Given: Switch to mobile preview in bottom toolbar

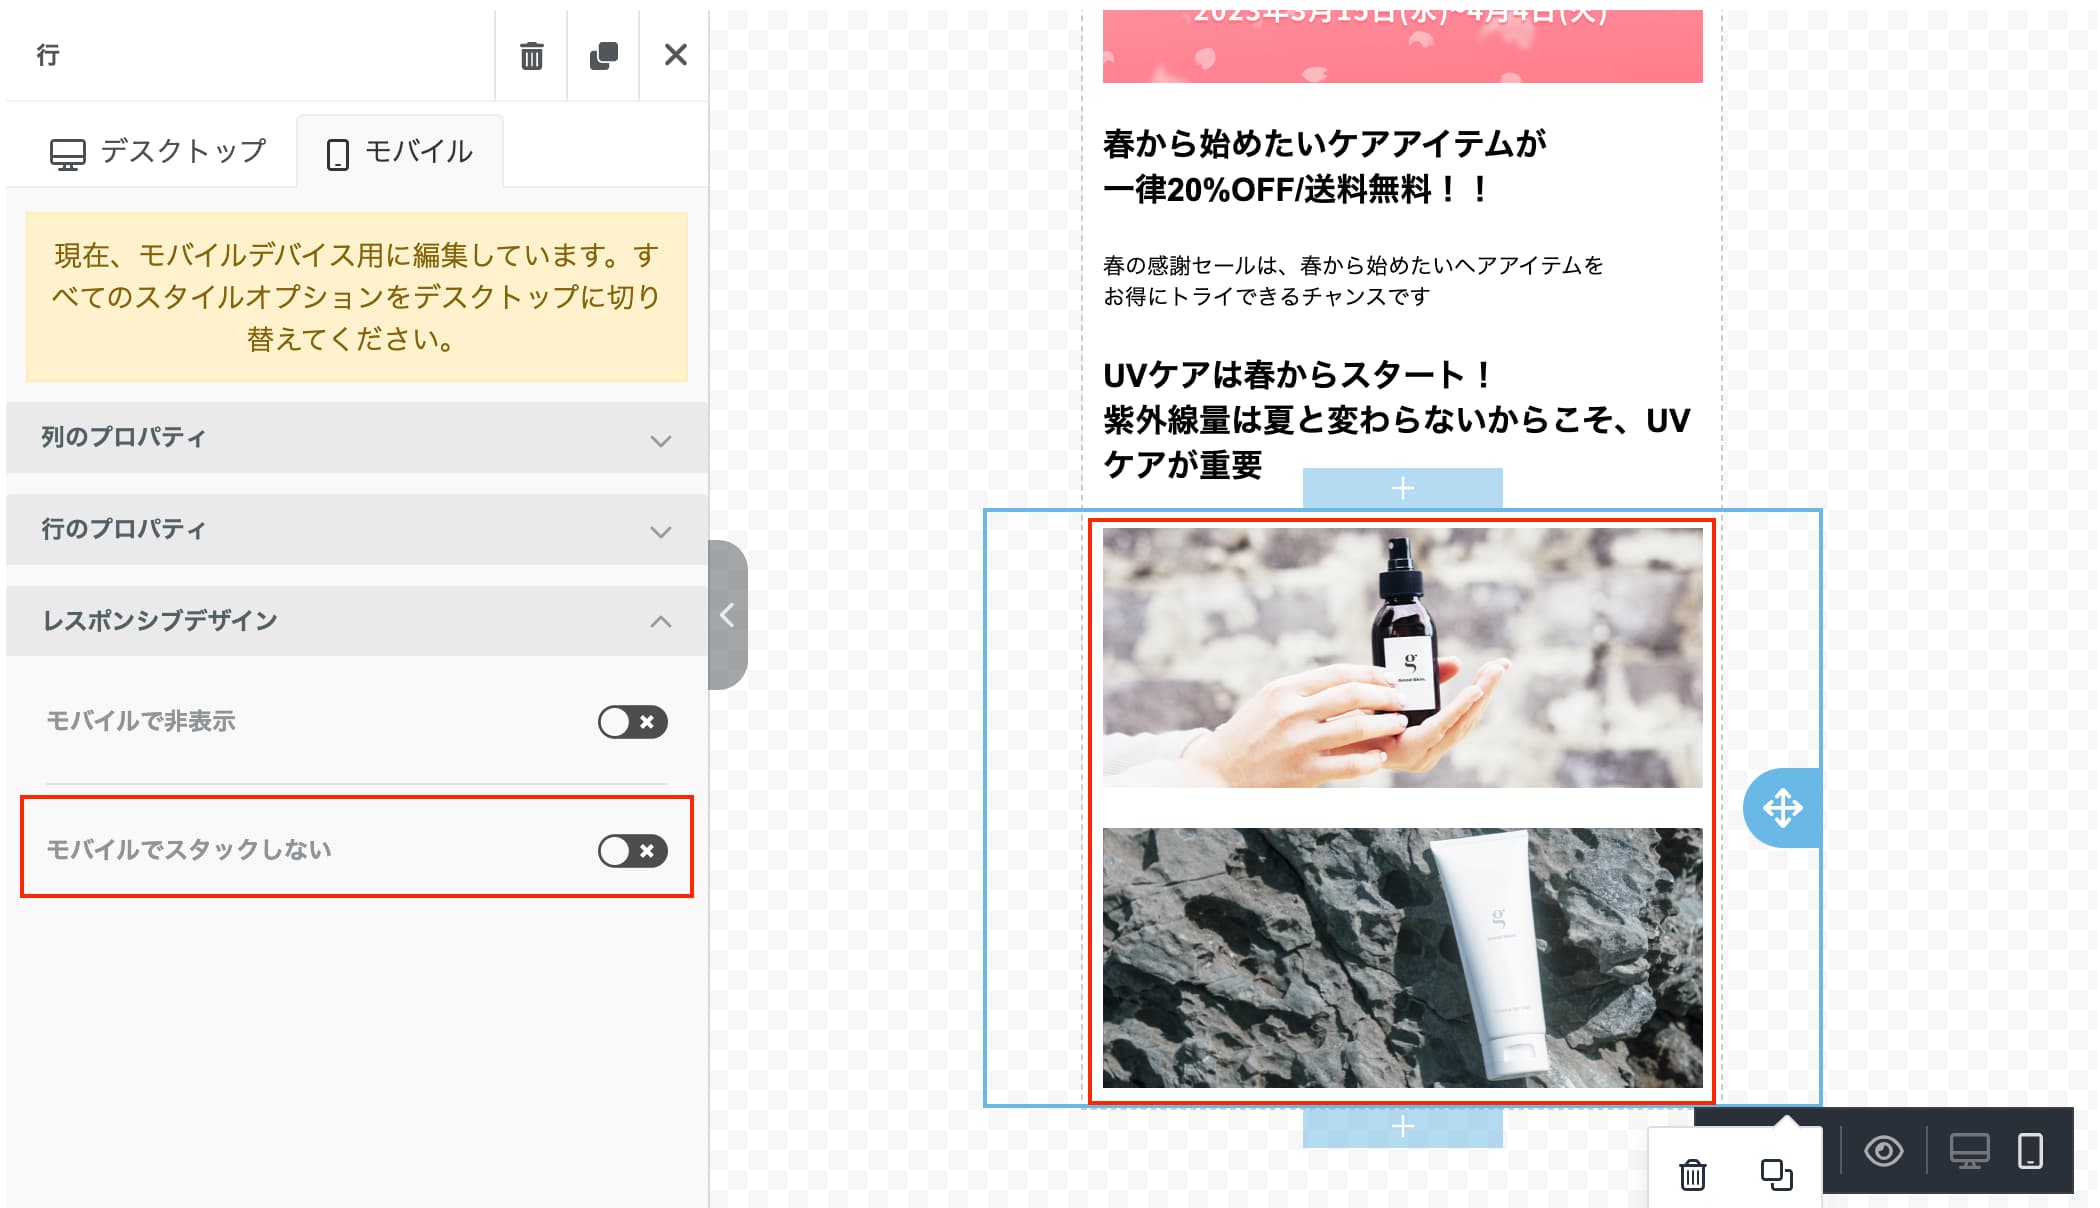Looking at the screenshot, I should [x=2030, y=1151].
